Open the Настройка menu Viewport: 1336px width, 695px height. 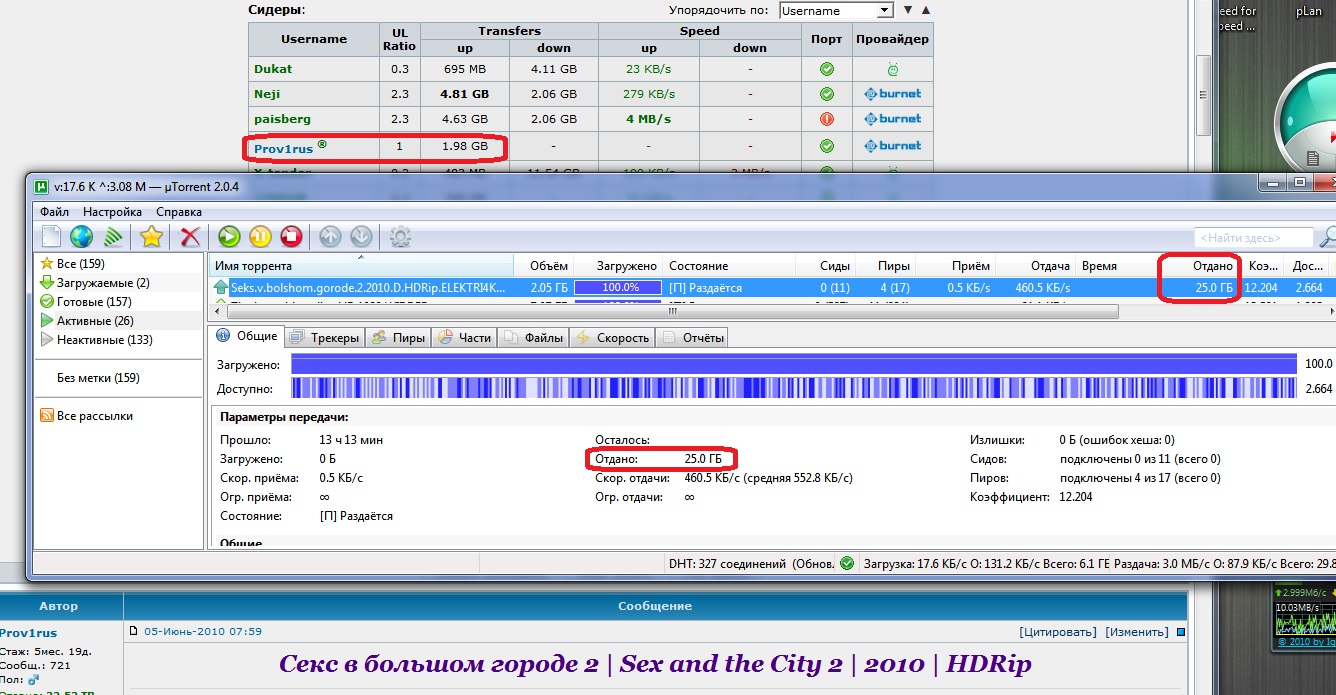[x=112, y=212]
